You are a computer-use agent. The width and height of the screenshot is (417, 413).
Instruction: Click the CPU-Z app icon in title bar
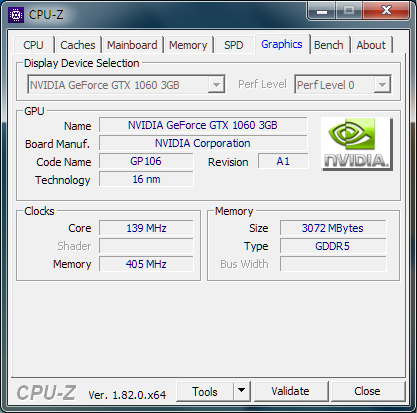pos(16,15)
